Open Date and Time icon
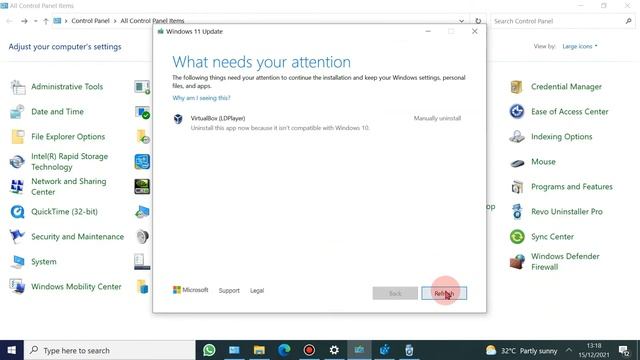Screen dimensions: 640x360 [18, 112]
